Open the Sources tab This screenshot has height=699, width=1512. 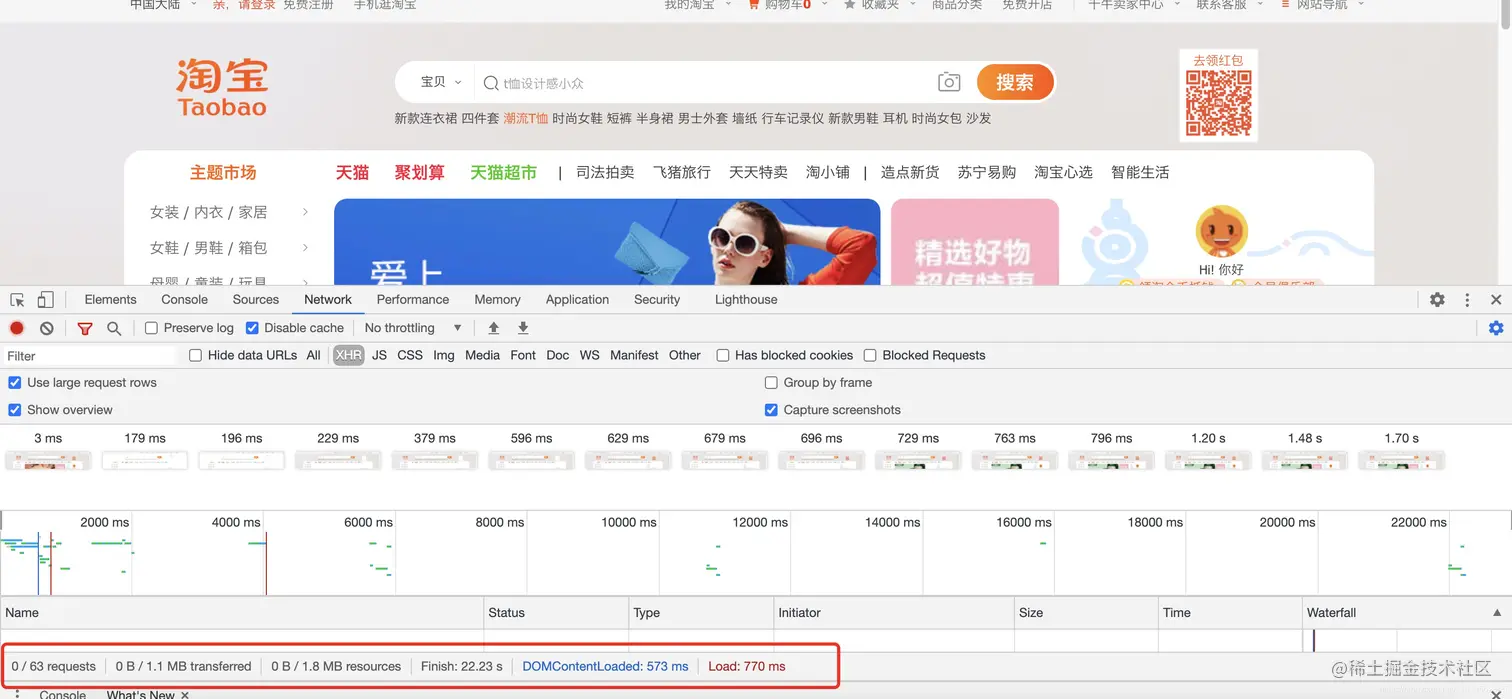(256, 300)
